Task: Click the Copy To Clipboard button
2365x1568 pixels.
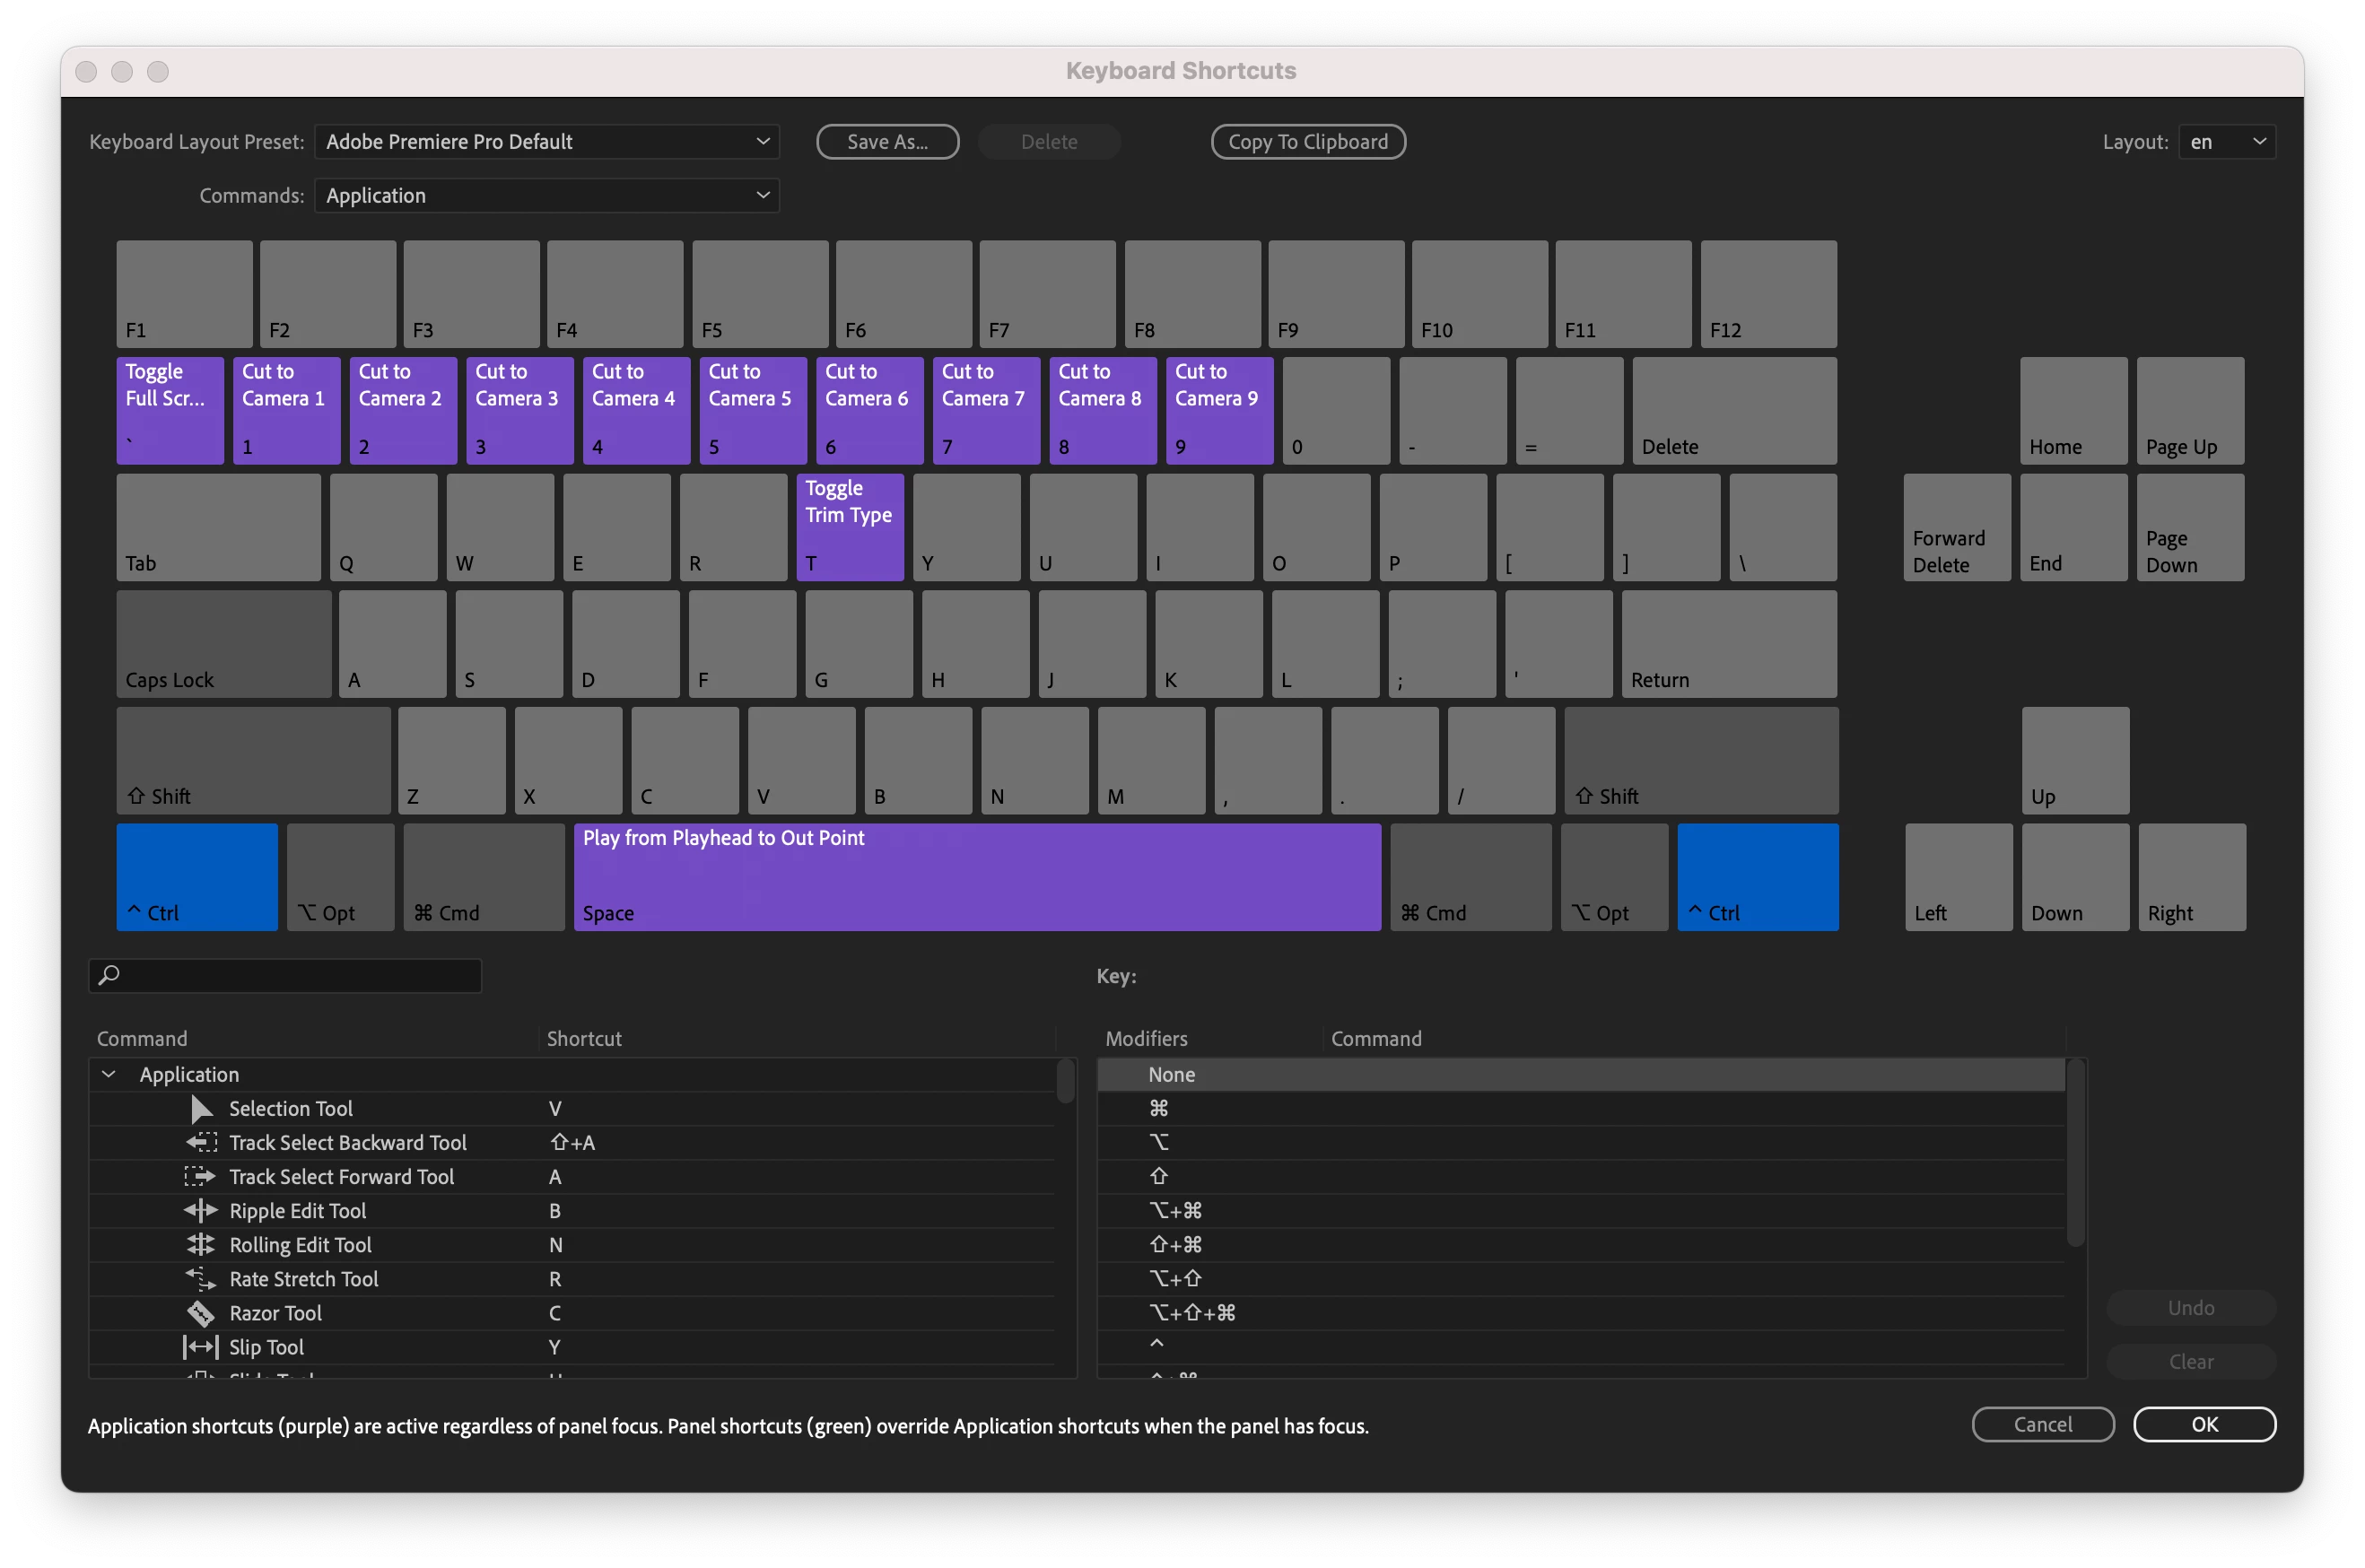Action: coord(1307,141)
